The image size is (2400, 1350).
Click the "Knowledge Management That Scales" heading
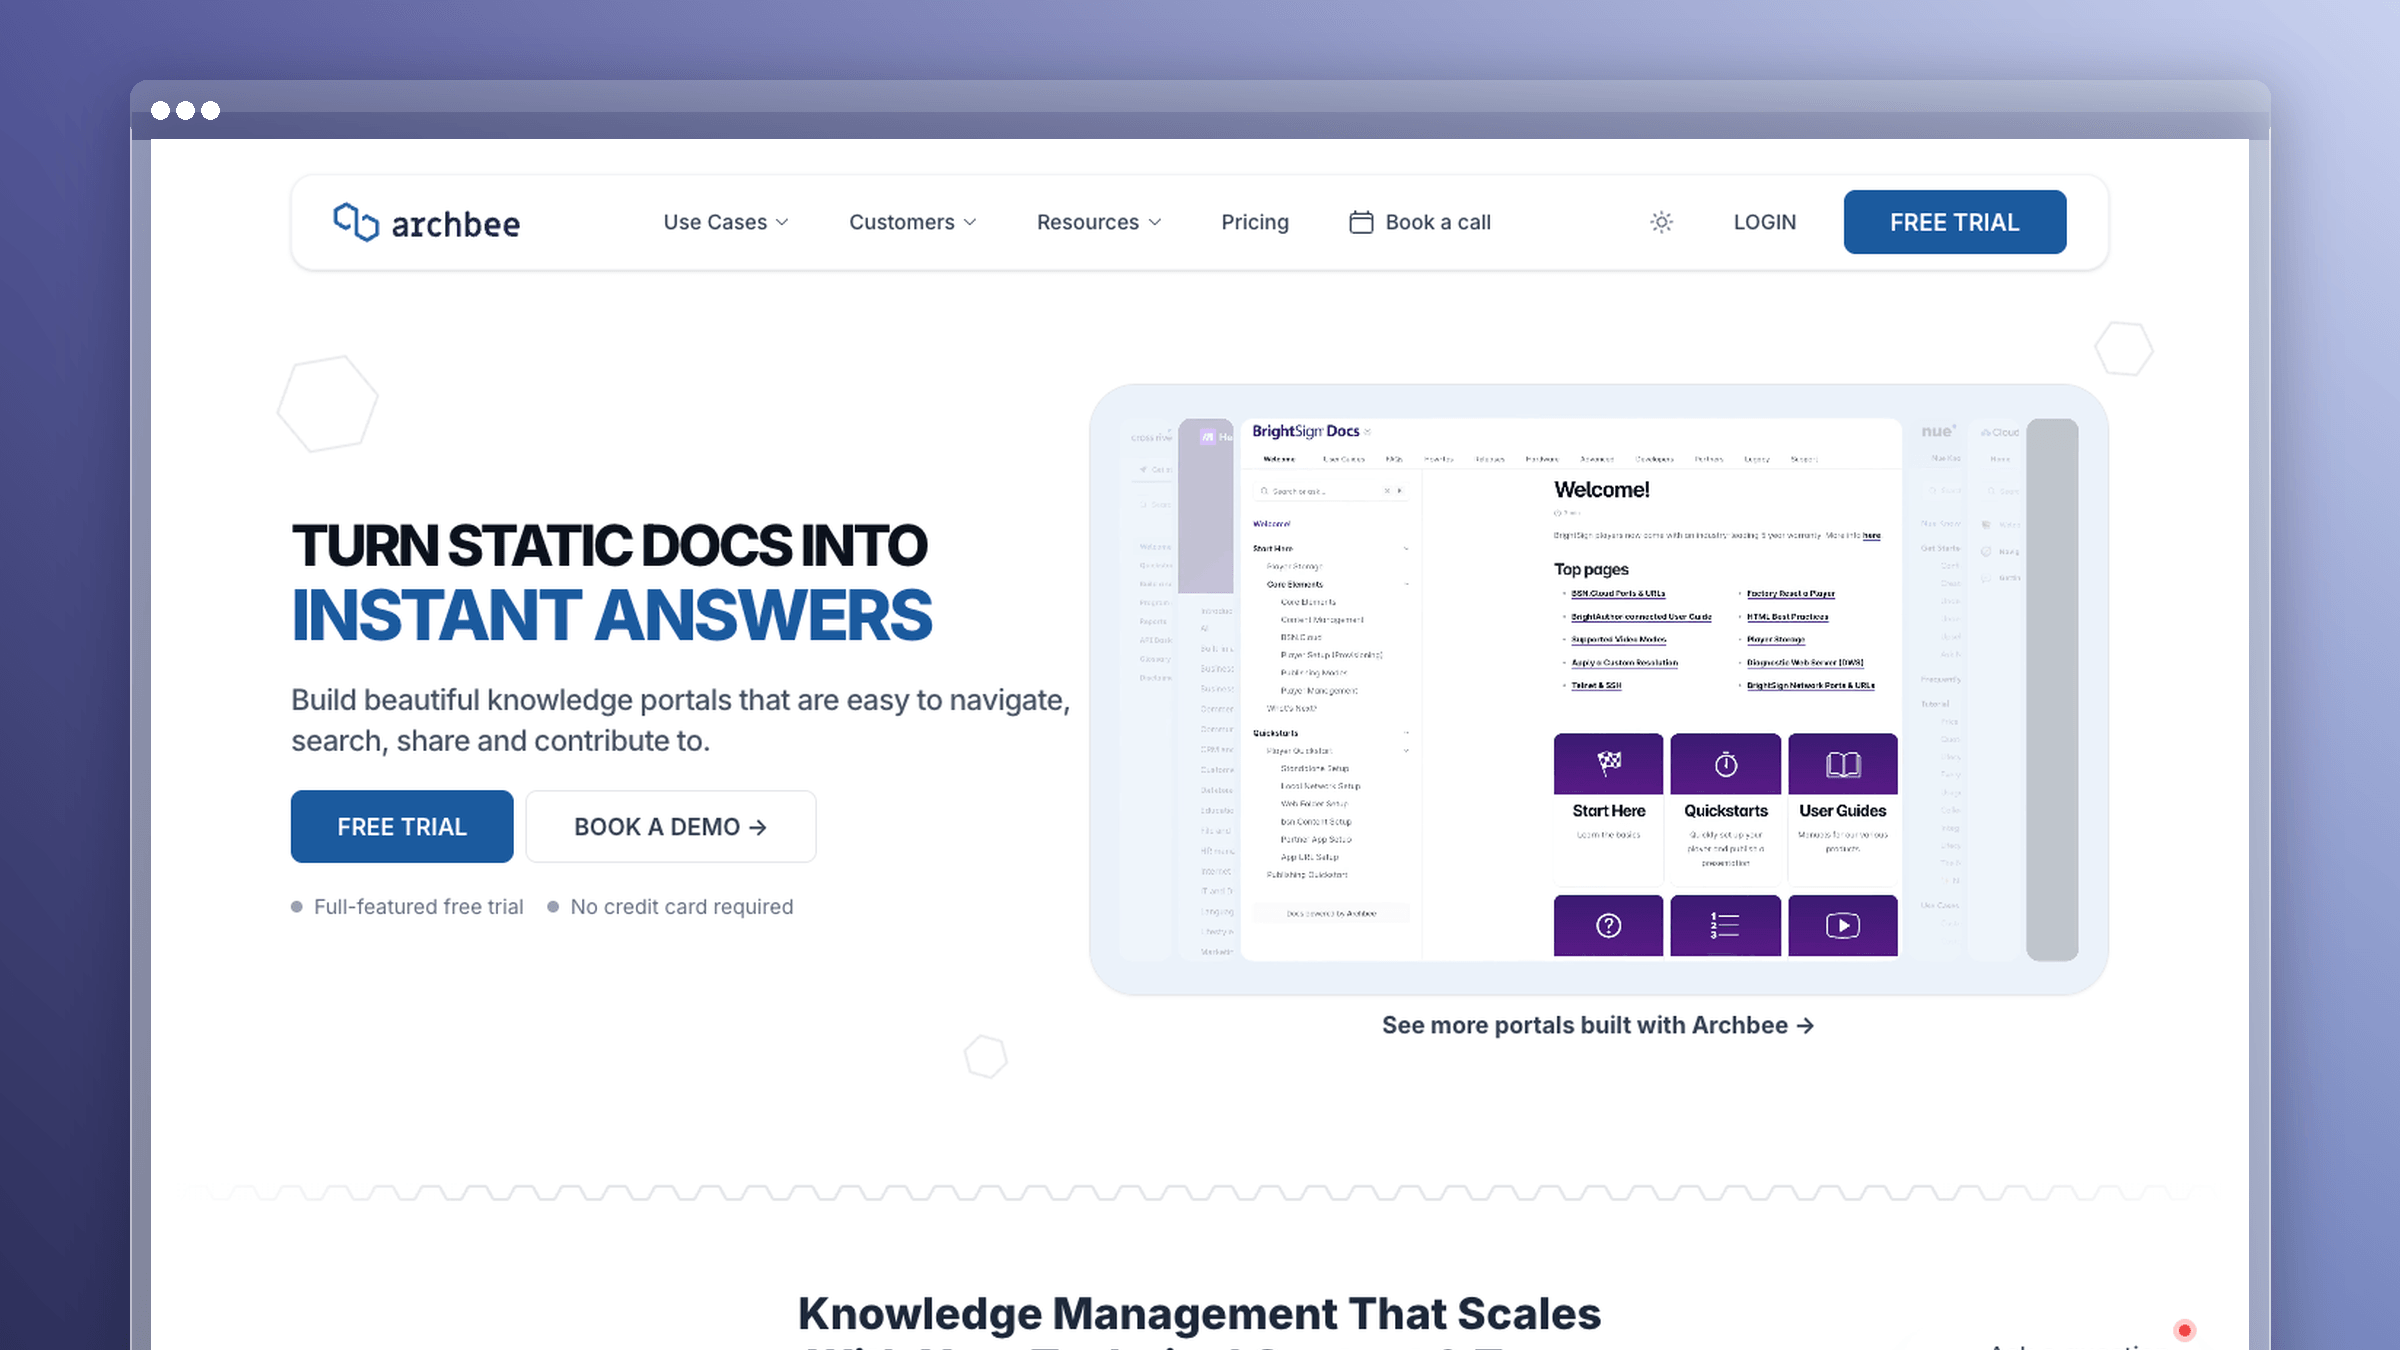1199,1314
